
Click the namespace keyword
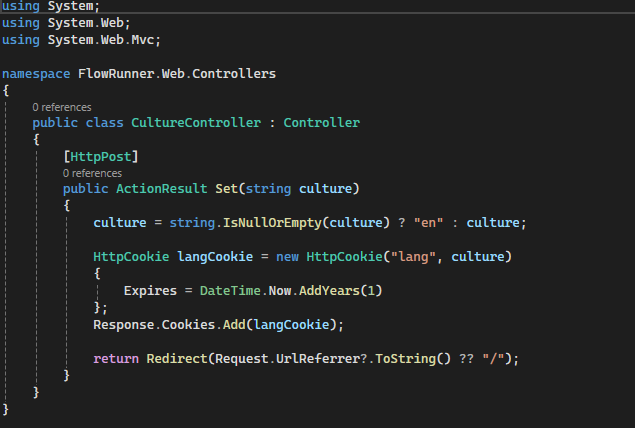(36, 74)
